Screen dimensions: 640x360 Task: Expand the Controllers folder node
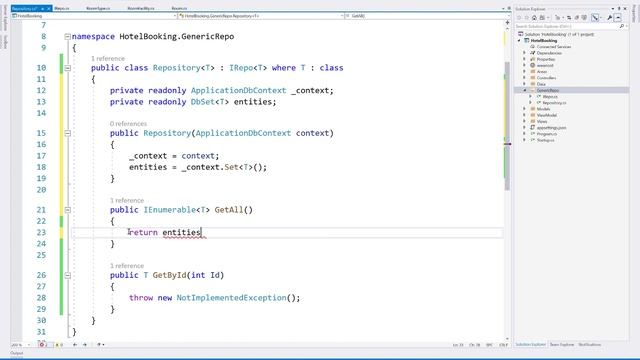(525, 78)
